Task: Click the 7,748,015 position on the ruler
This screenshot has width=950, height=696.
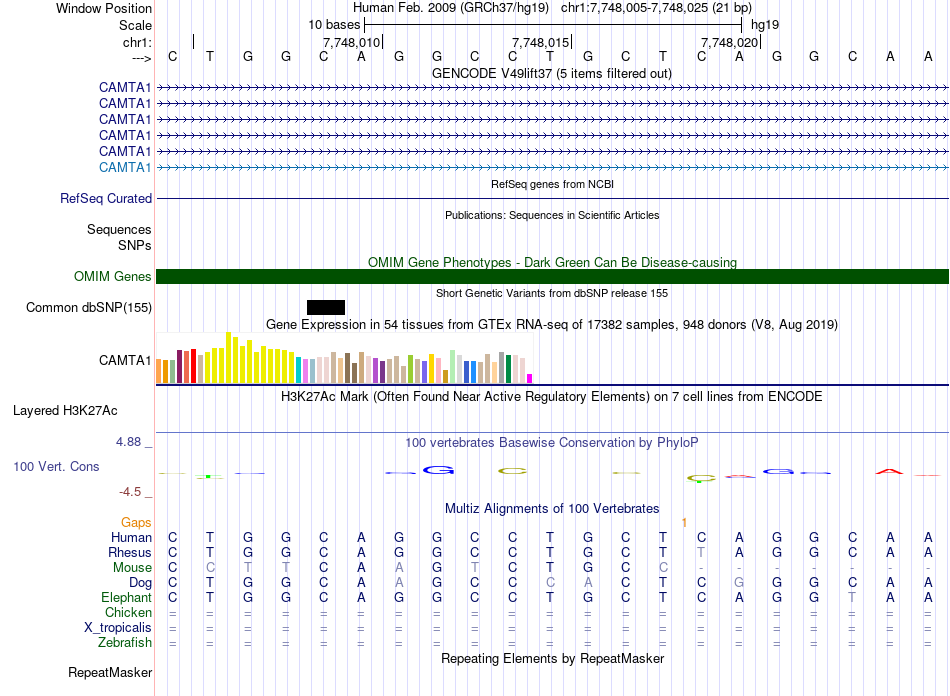Action: 540,42
